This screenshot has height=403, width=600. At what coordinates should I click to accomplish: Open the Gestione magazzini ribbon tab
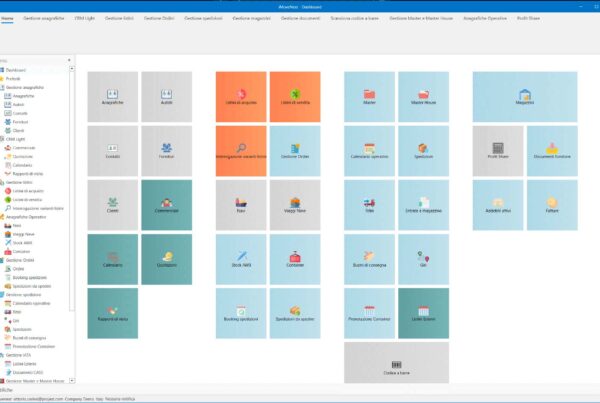tap(251, 18)
